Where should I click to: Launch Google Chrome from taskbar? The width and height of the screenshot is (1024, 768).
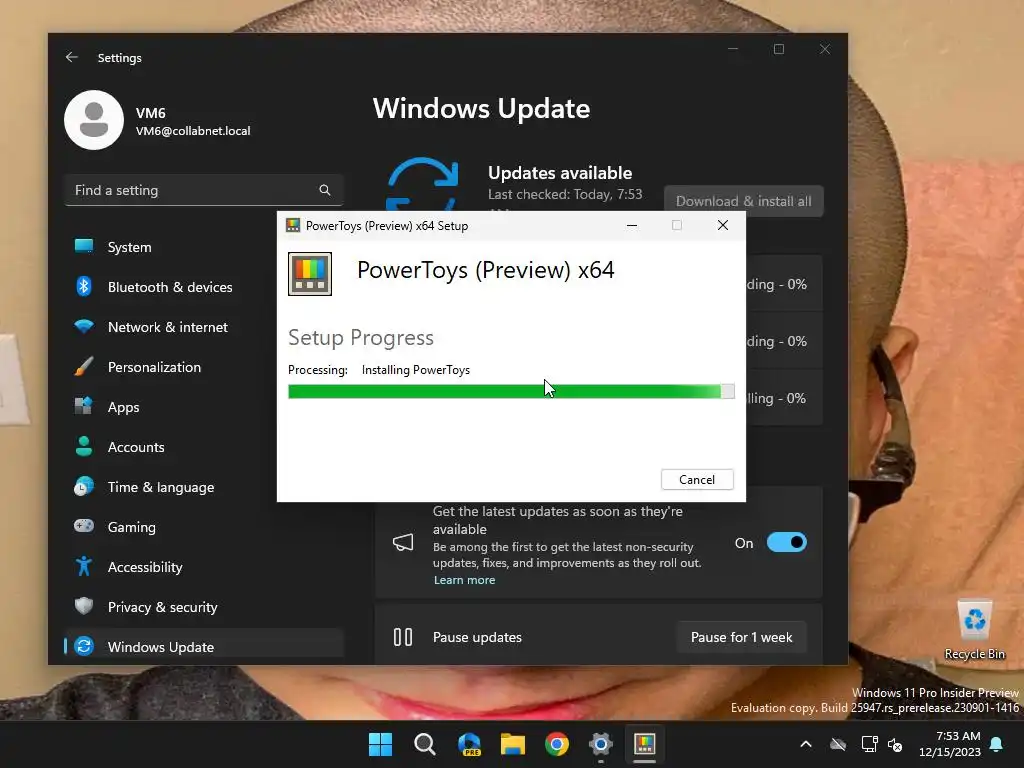pos(557,744)
